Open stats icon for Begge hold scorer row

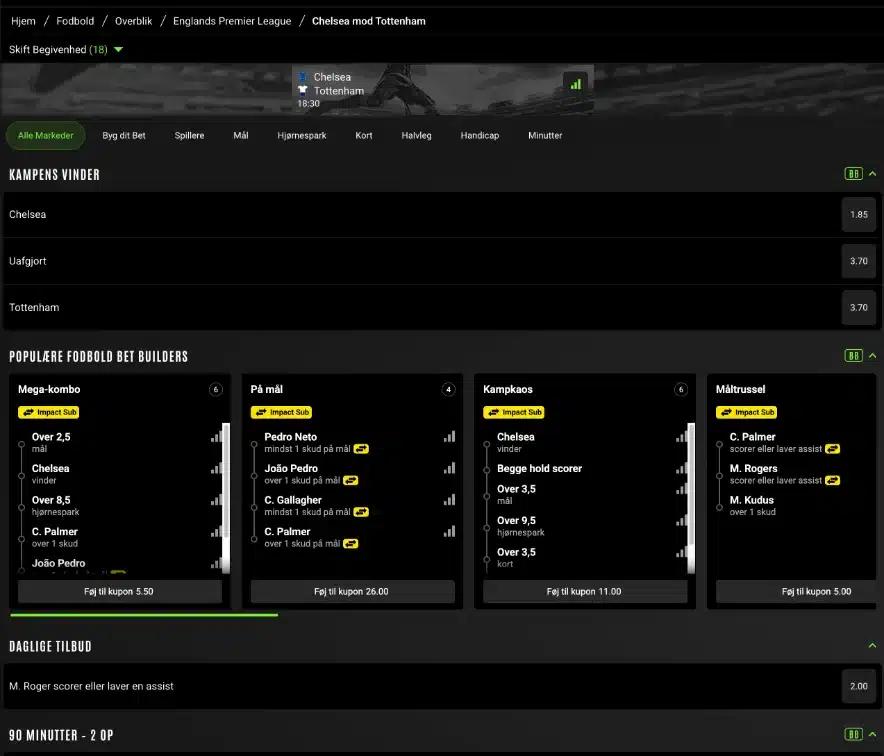pyautogui.click(x=682, y=468)
